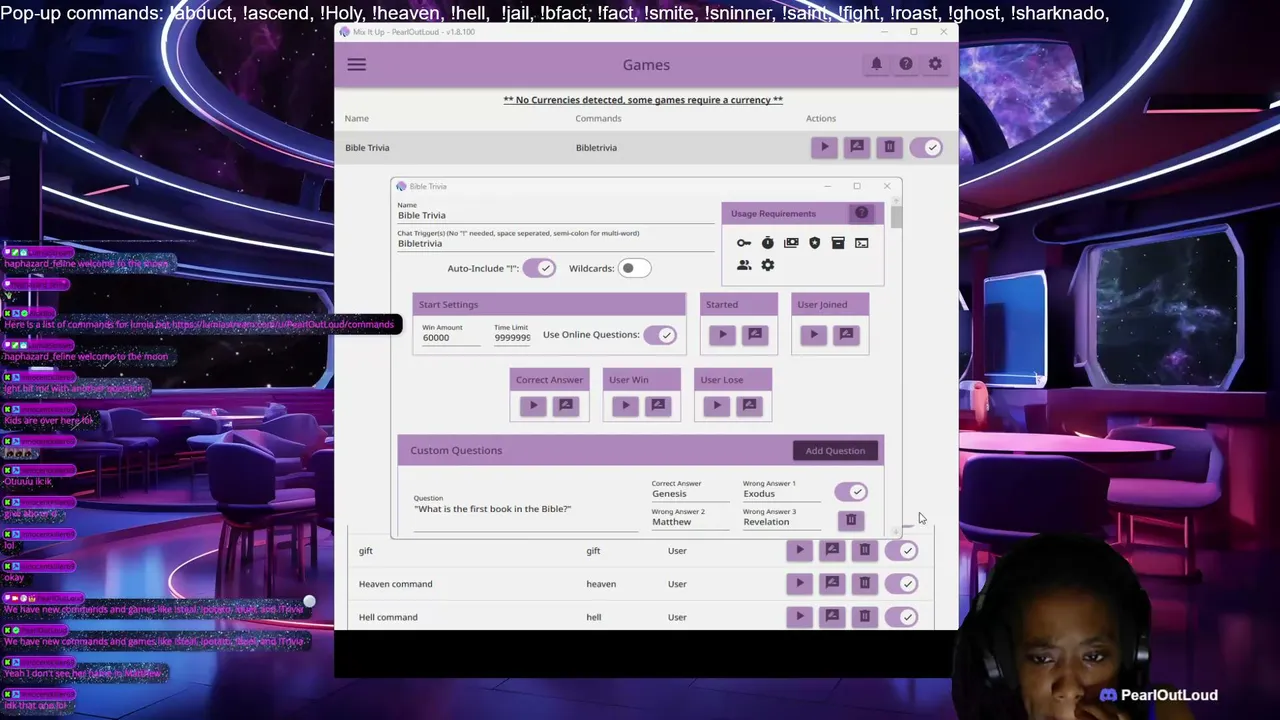Toggle Use Online Questions switch
Viewport: 1280px width, 720px height.
[660, 335]
